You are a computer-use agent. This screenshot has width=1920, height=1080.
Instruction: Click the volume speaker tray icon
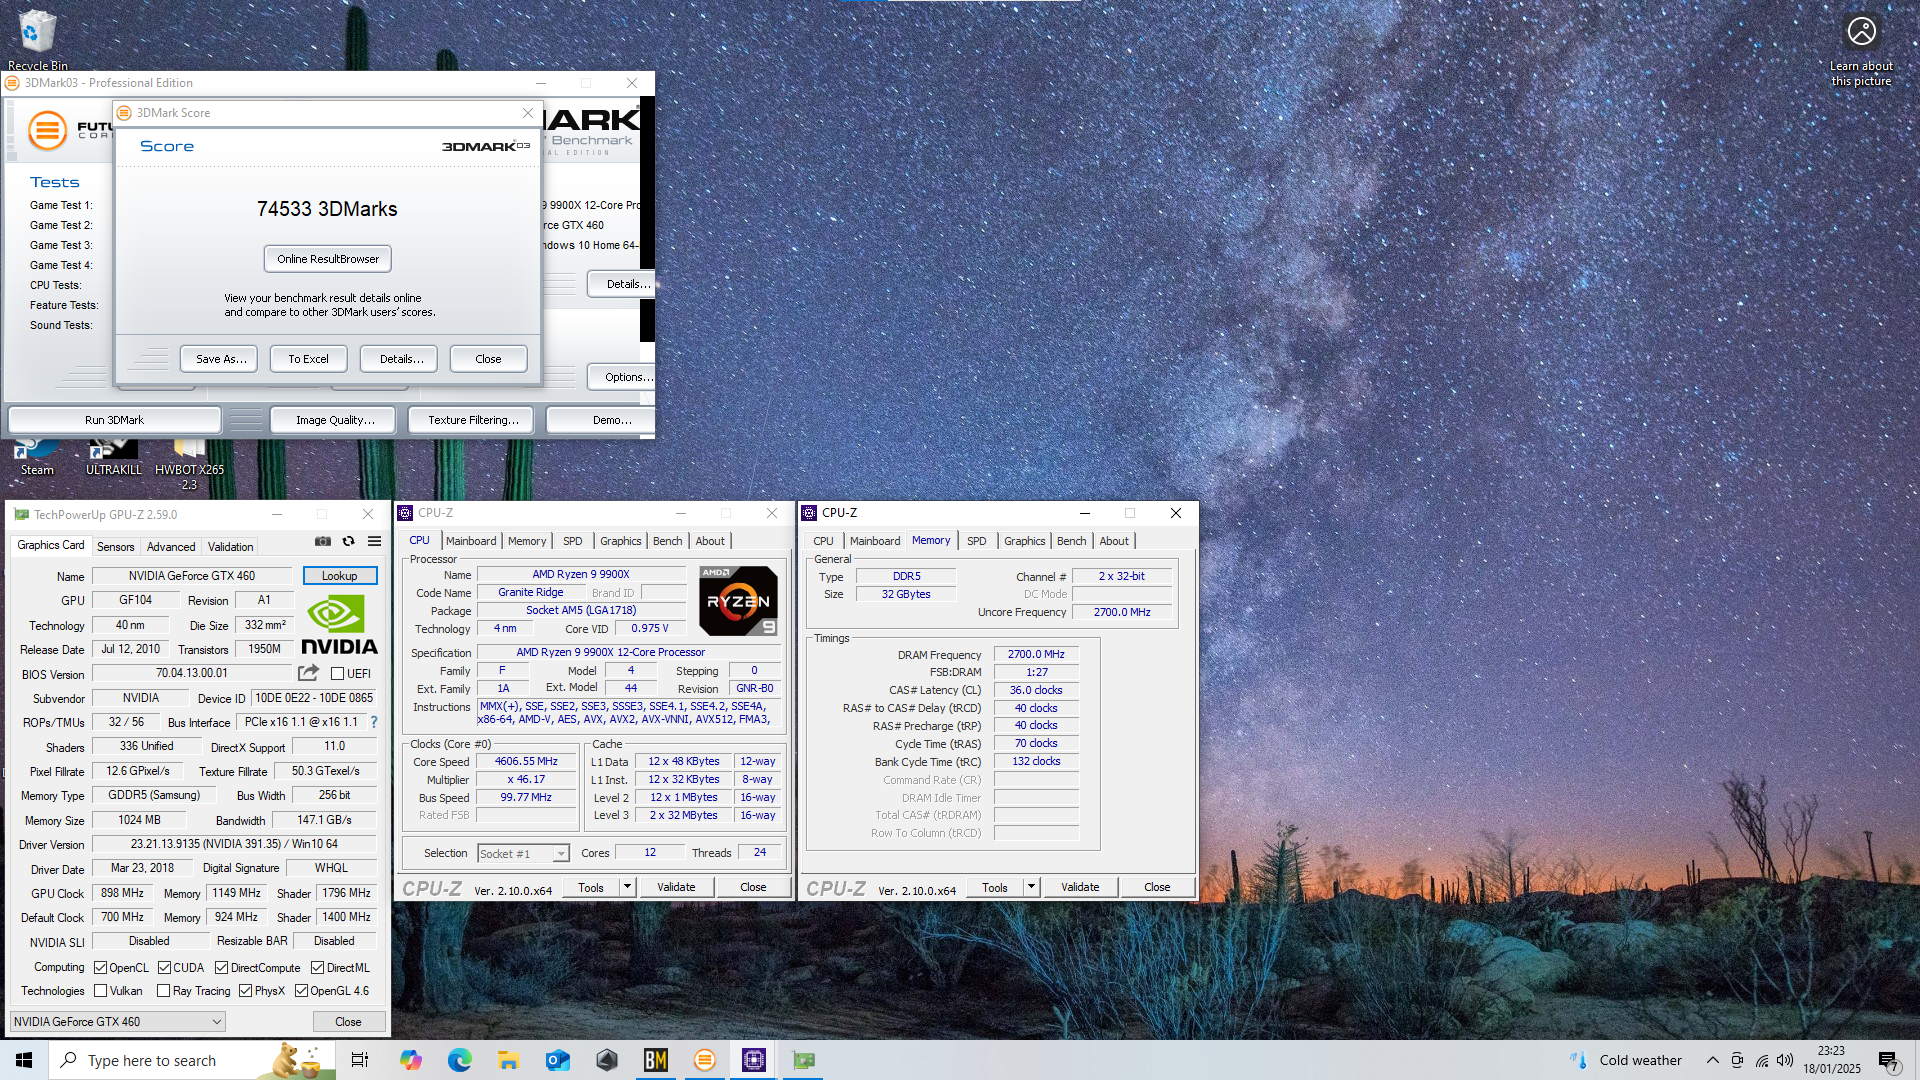(1785, 1060)
